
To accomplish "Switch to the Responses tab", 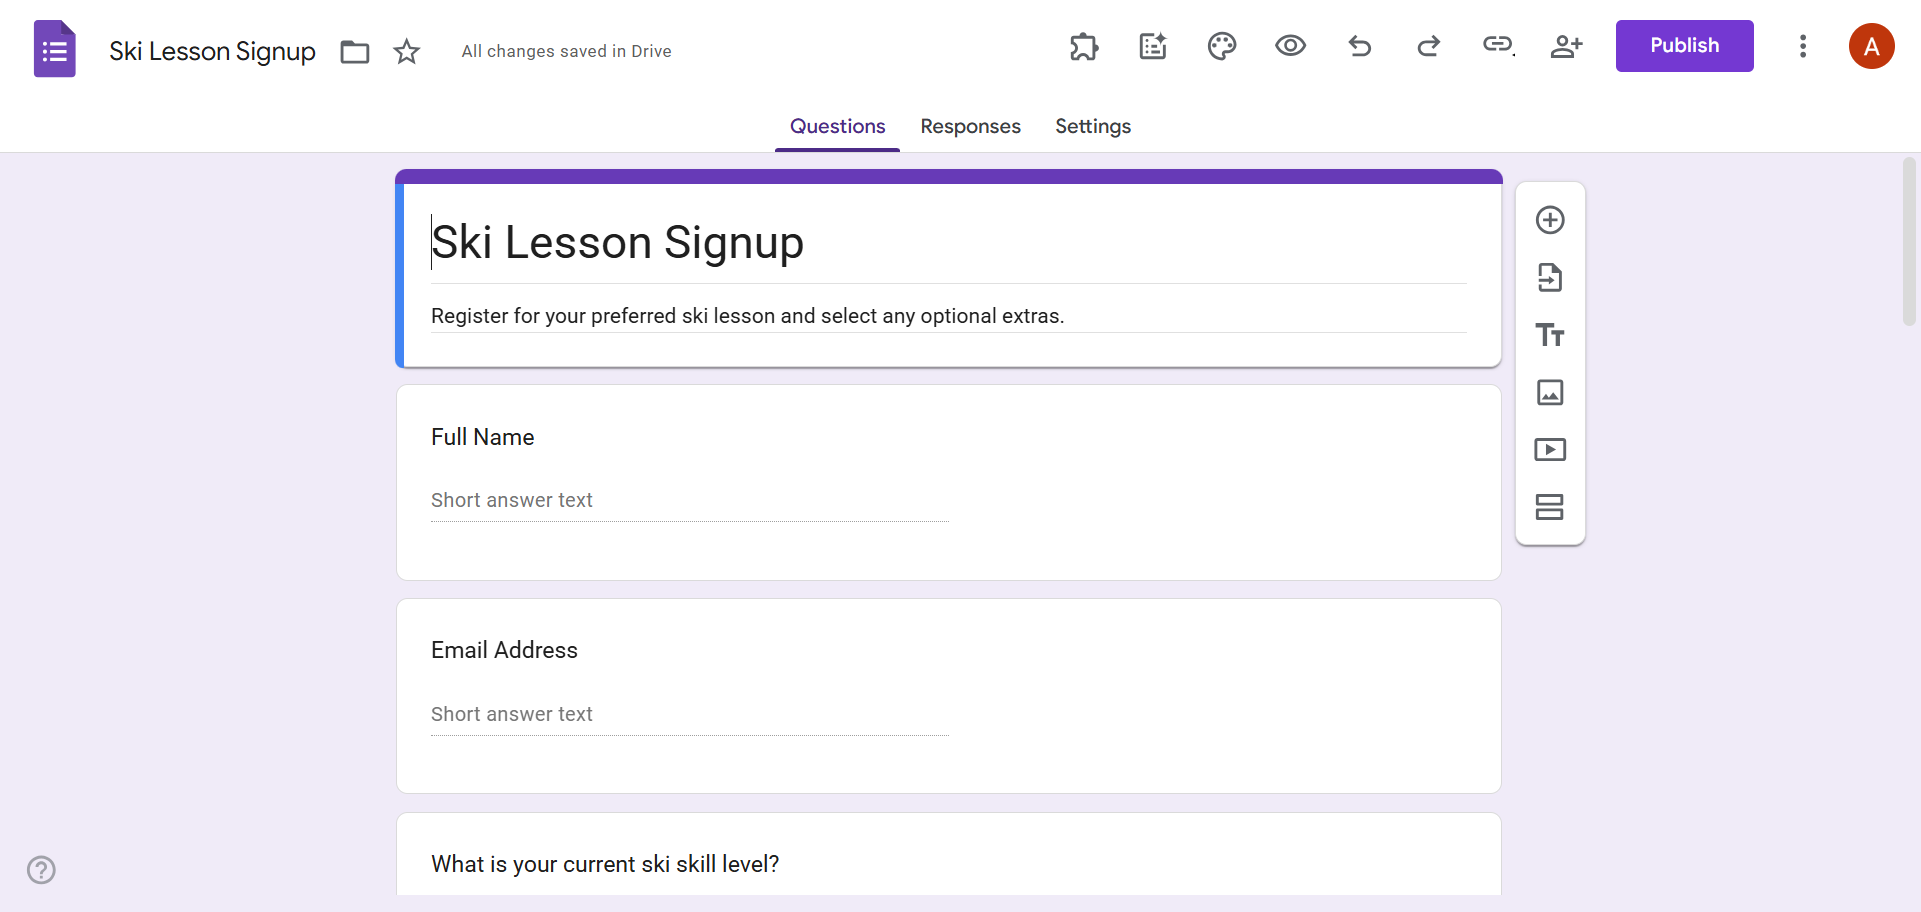I will (970, 126).
